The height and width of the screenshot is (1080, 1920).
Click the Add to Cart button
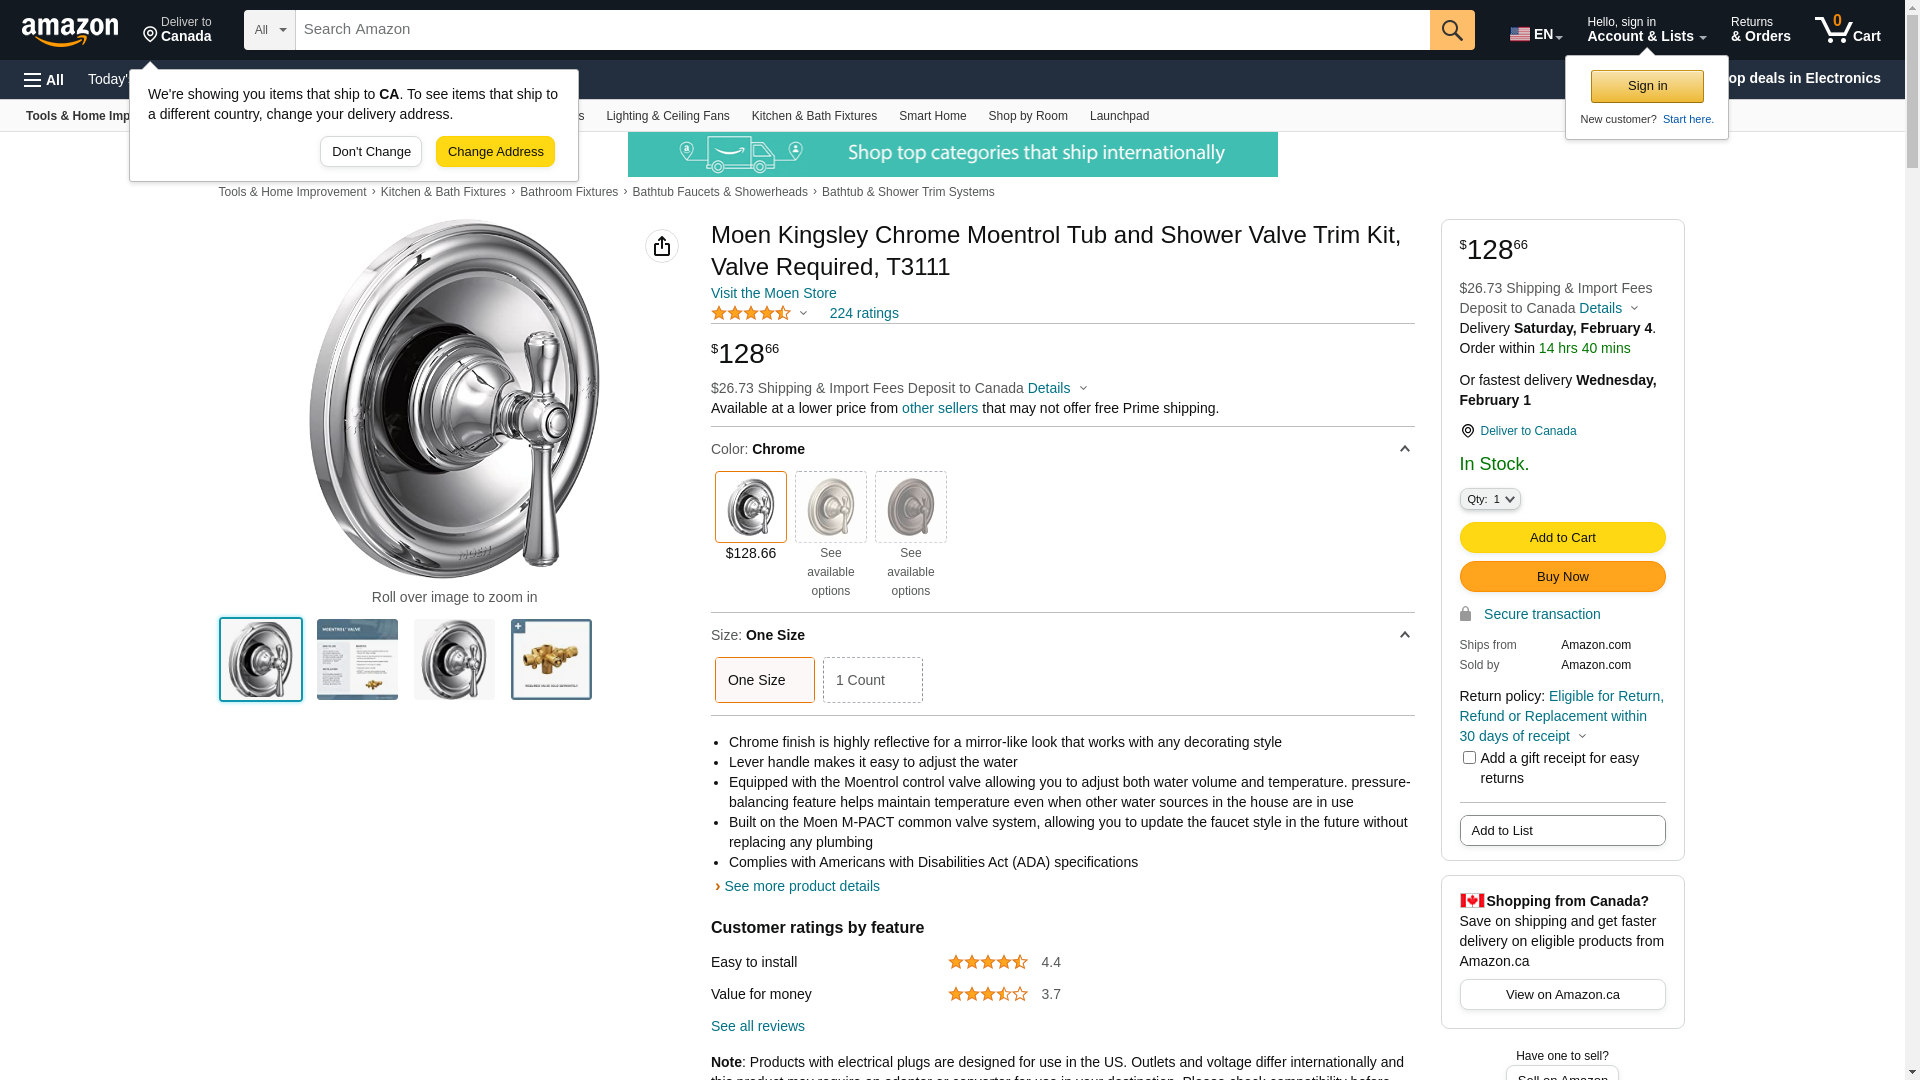click(1562, 538)
